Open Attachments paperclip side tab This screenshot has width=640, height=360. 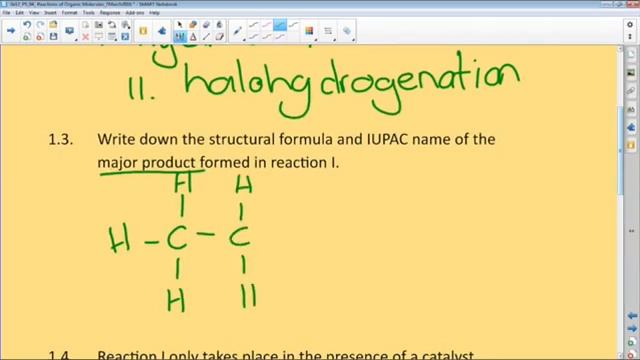coord(631,91)
